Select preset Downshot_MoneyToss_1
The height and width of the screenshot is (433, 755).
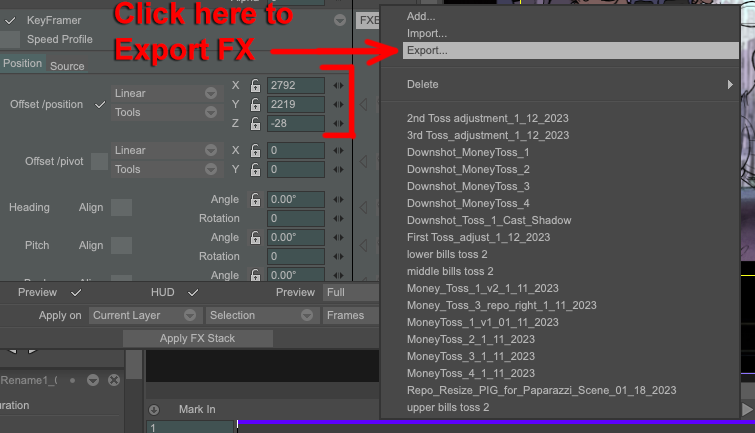tap(468, 152)
